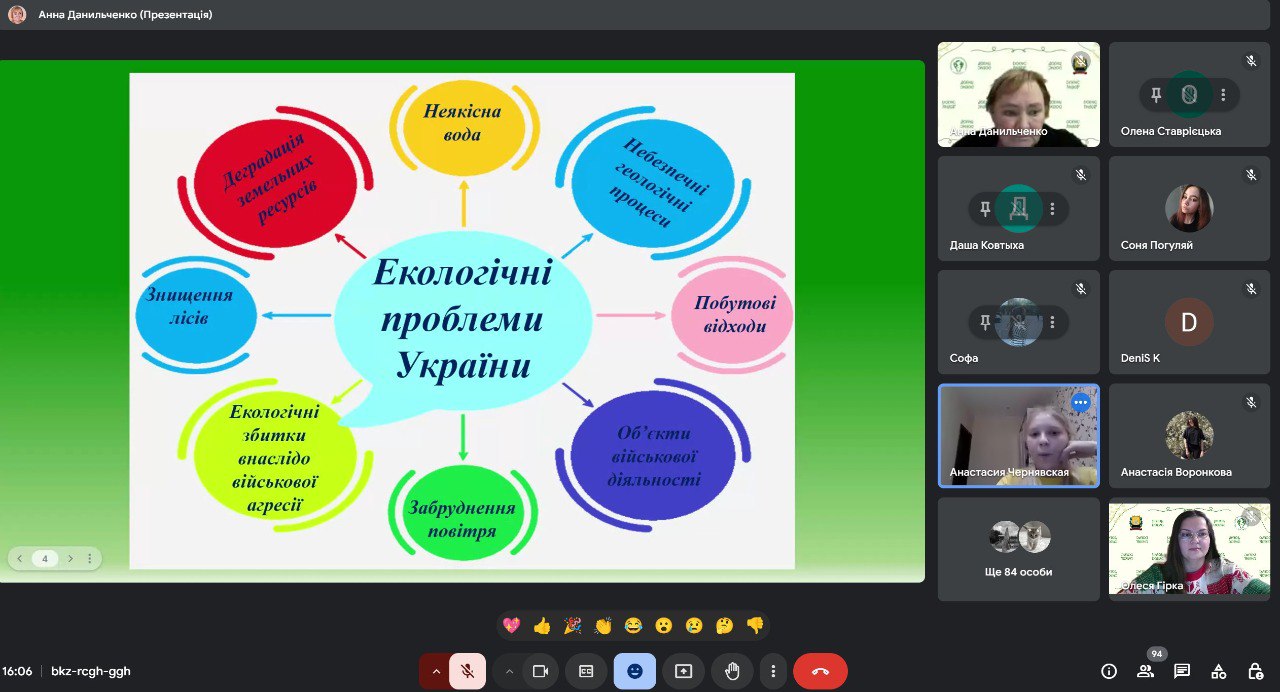This screenshot has width=1280, height=692.
Task: Send party popper reaction
Action: (x=572, y=626)
